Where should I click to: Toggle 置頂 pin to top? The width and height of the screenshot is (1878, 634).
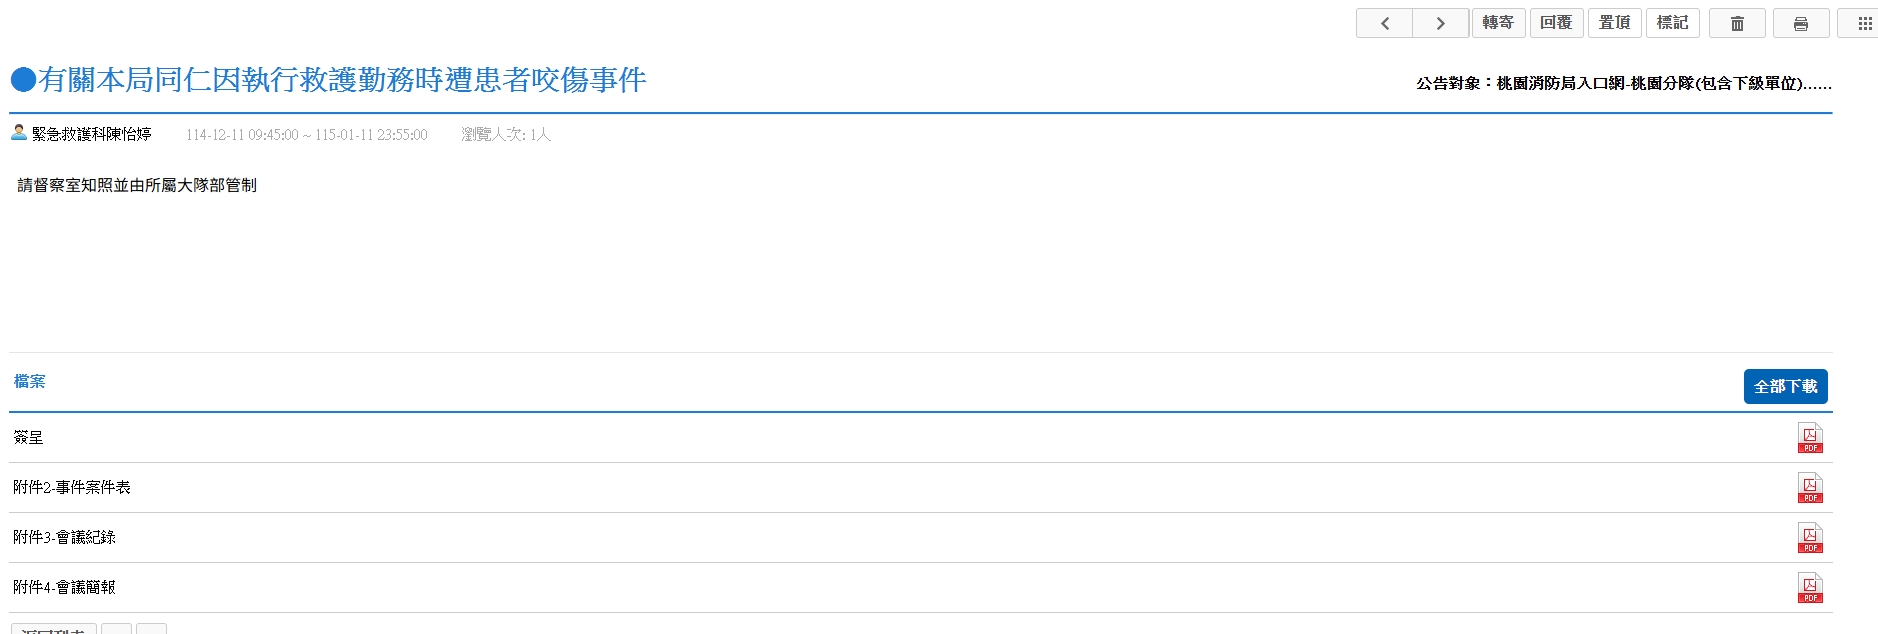[1614, 23]
